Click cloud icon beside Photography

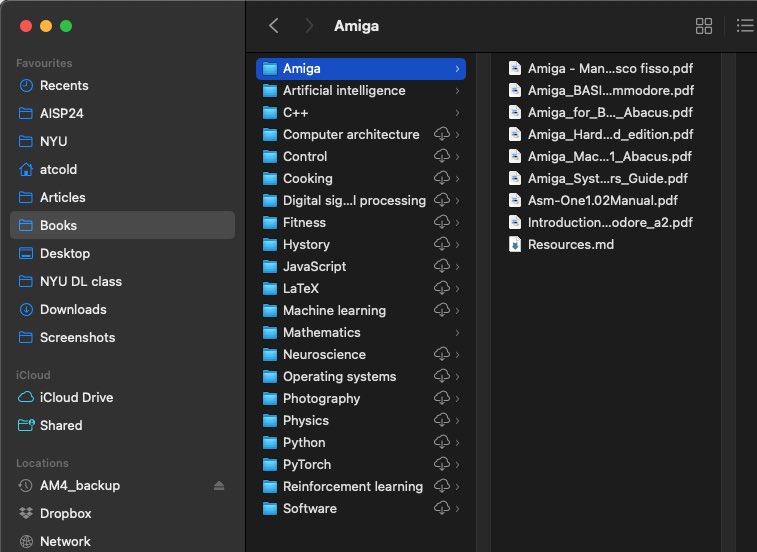pyautogui.click(x=442, y=397)
